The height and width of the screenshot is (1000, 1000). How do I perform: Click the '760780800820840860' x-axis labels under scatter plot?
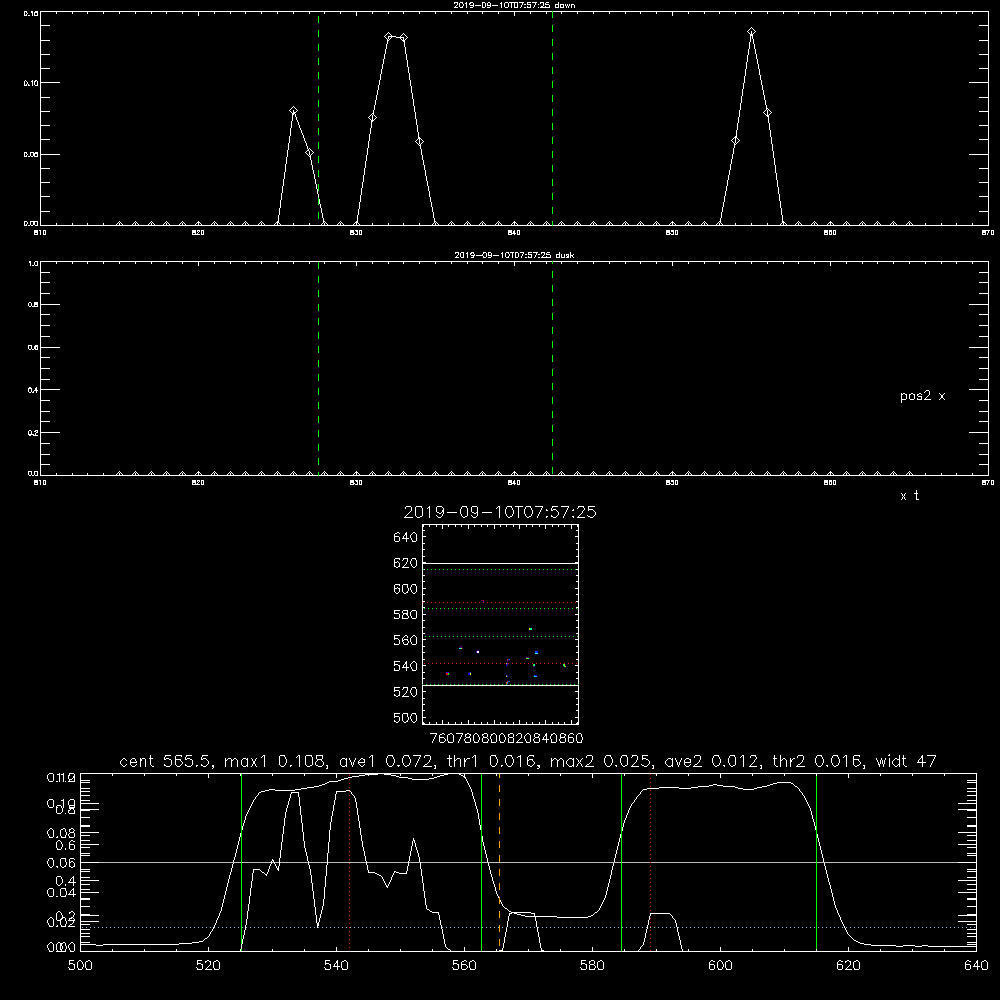[506, 738]
